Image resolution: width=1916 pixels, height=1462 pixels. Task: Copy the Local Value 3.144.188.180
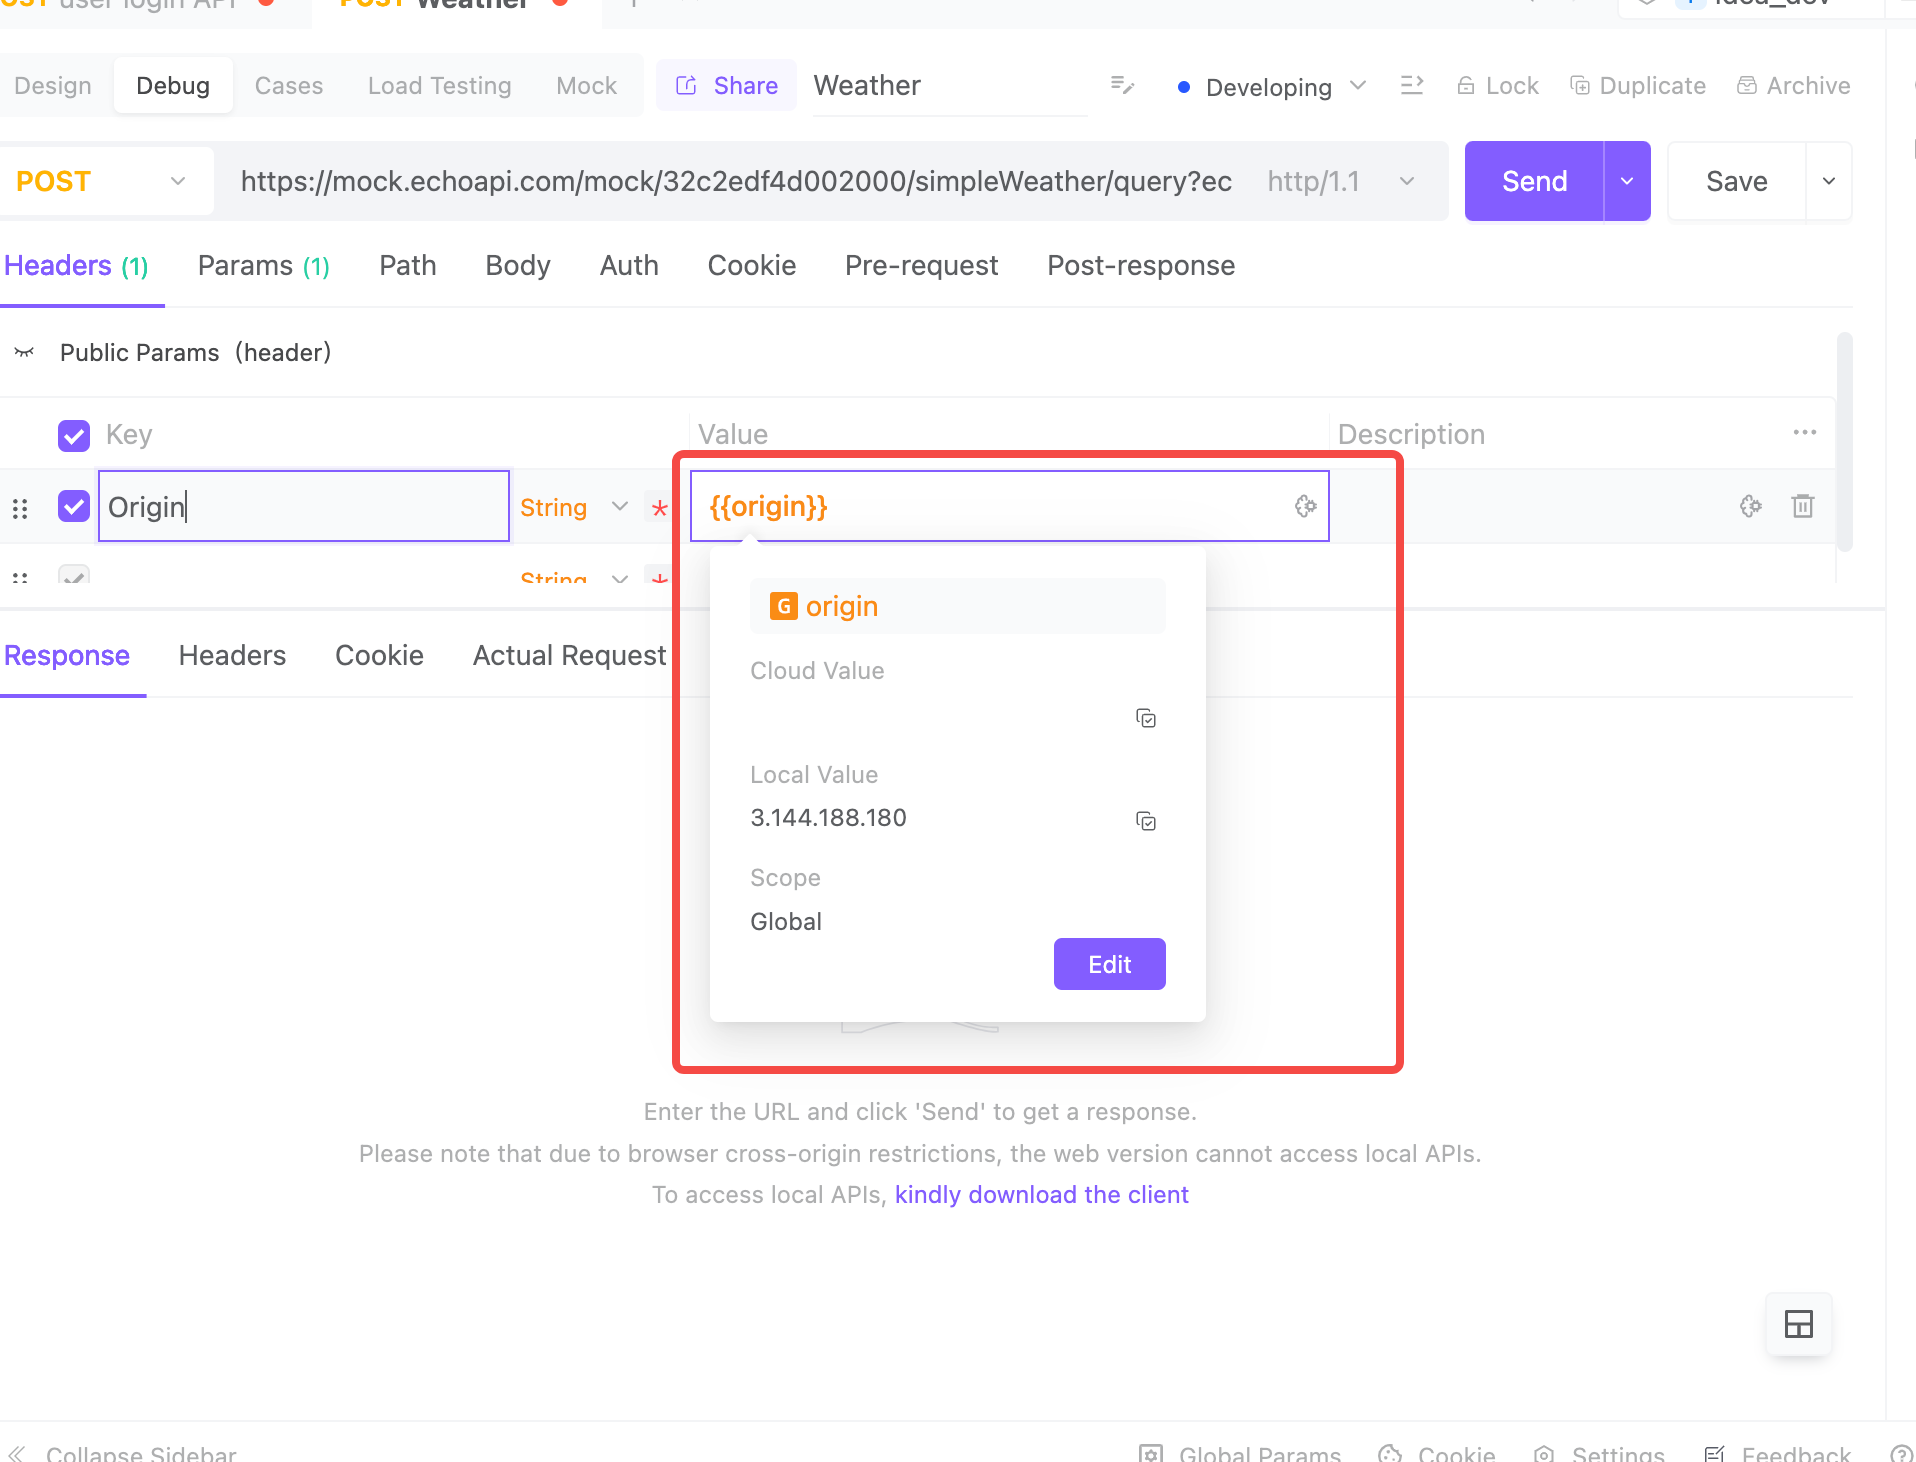coord(1146,821)
